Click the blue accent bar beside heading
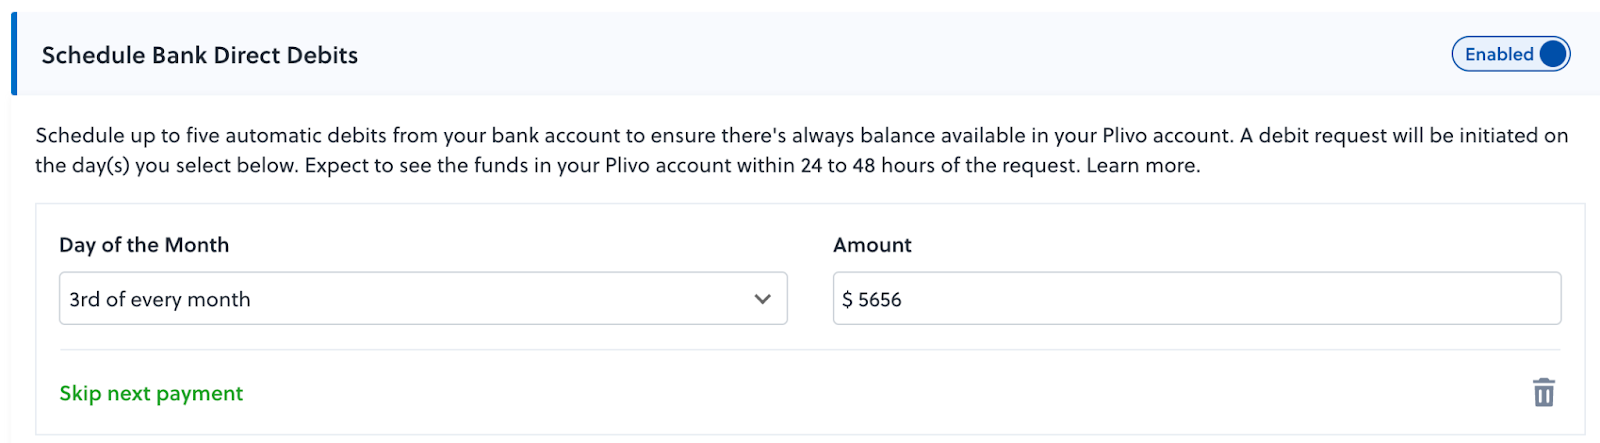 click(14, 54)
